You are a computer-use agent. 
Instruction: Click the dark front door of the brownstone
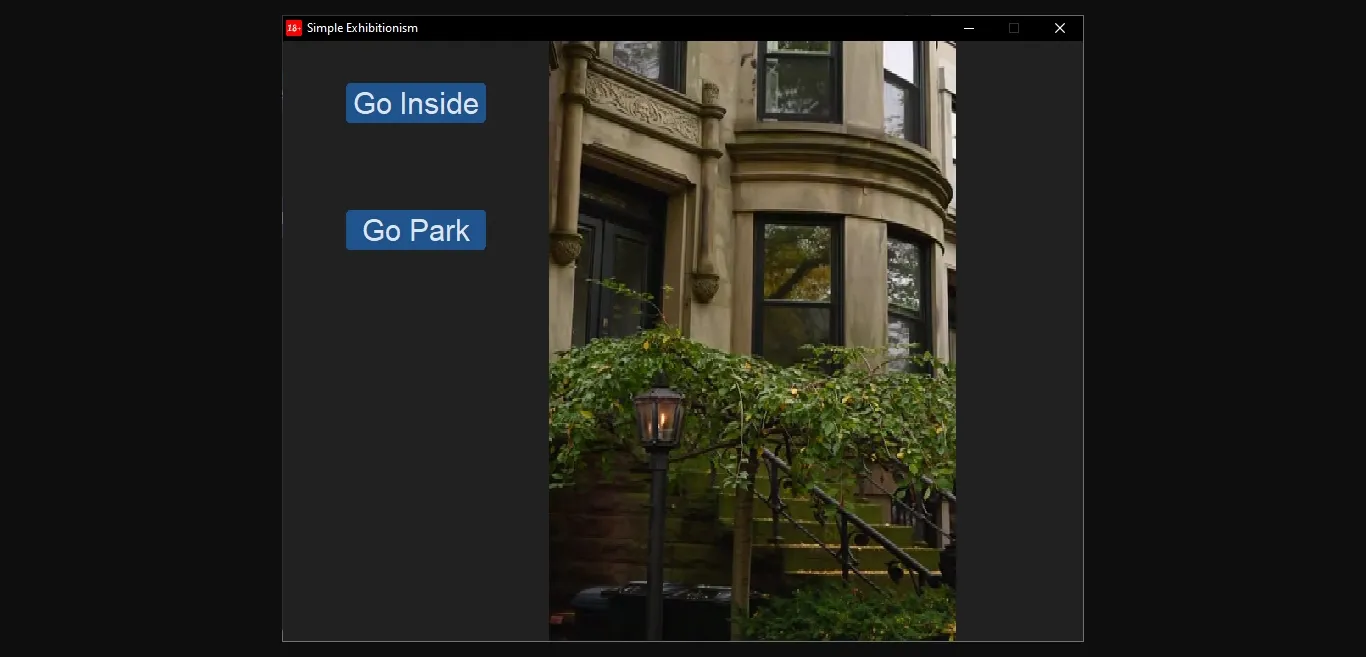coord(620,260)
